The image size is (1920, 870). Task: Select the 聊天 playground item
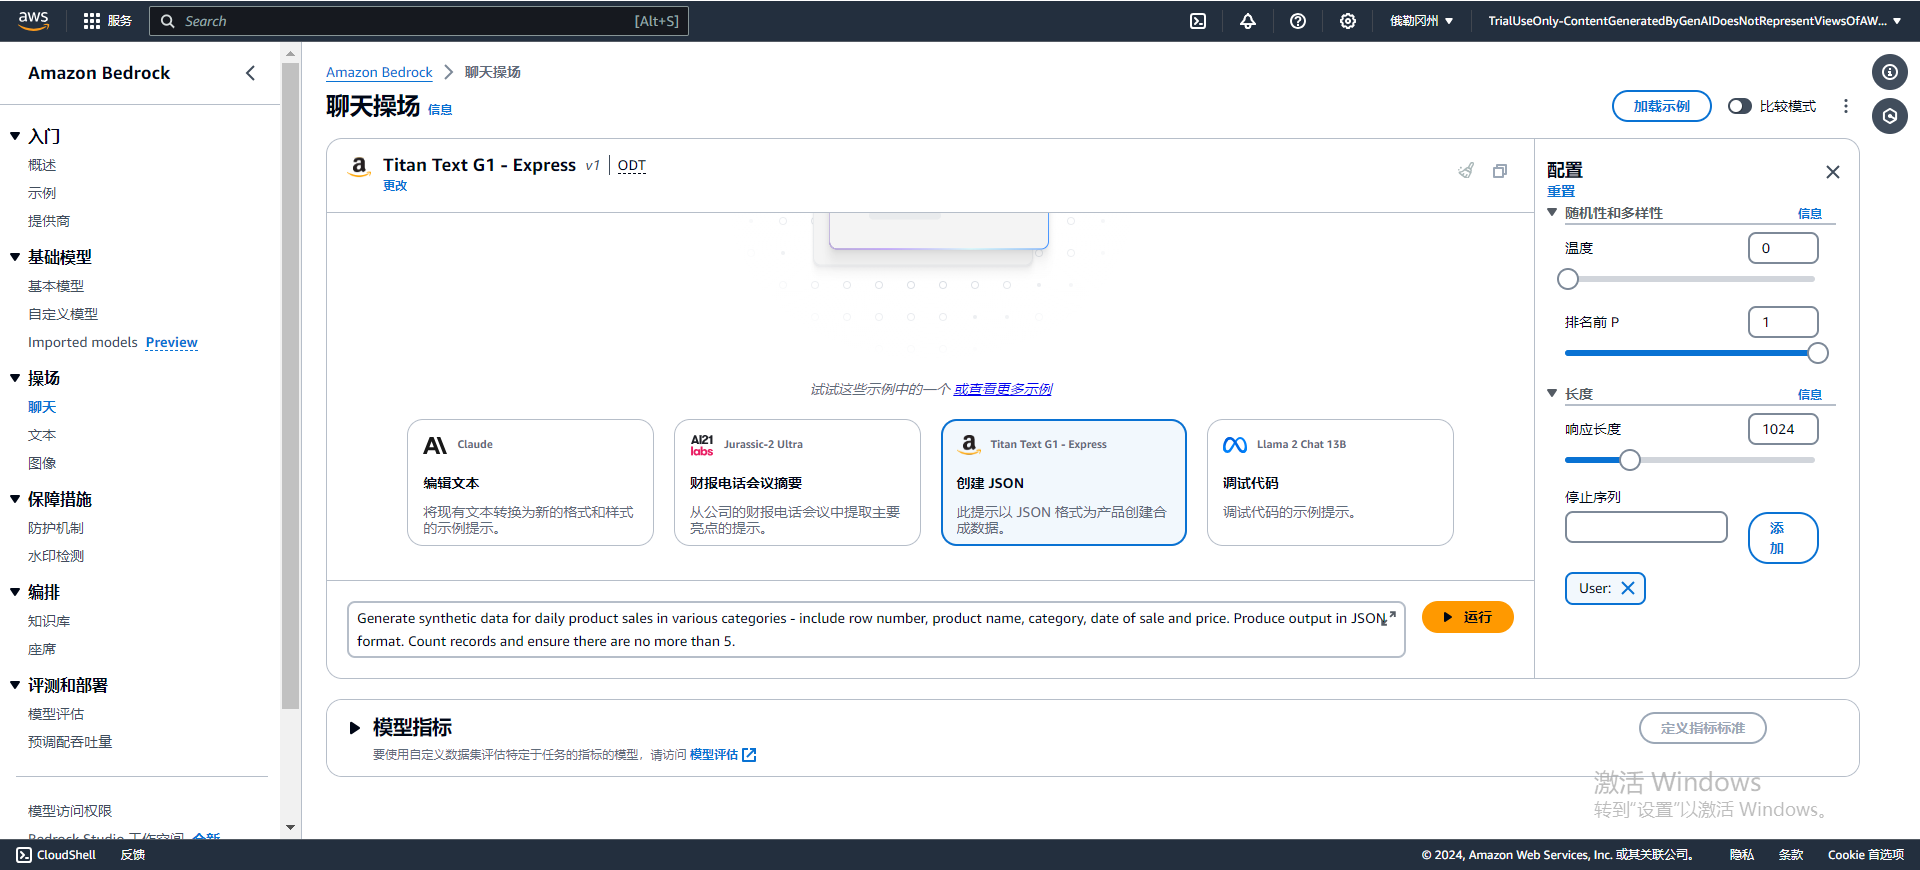click(42, 407)
